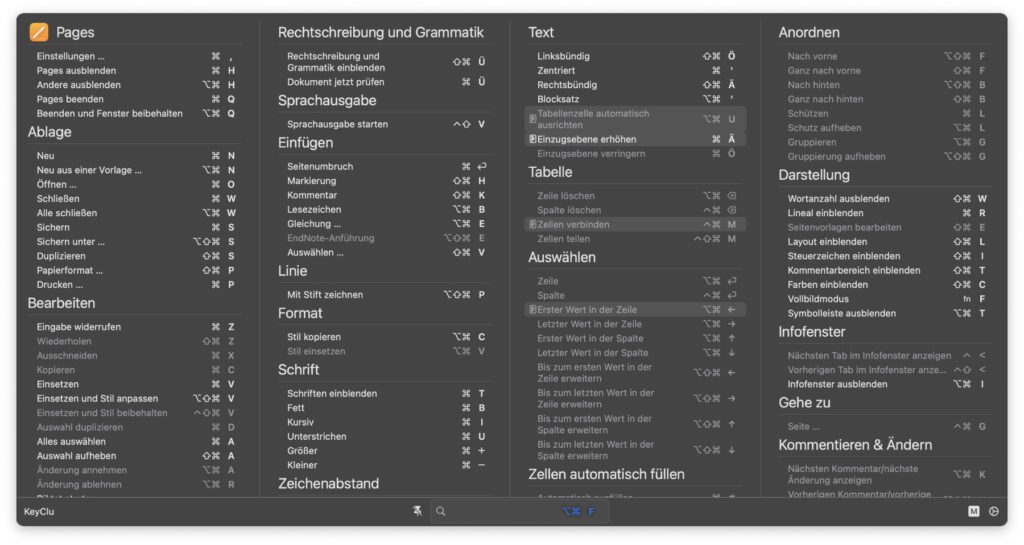The height and width of the screenshot is (545, 1024).
Task: Choose Infofenster ausblenden entry
Action: tap(837, 384)
